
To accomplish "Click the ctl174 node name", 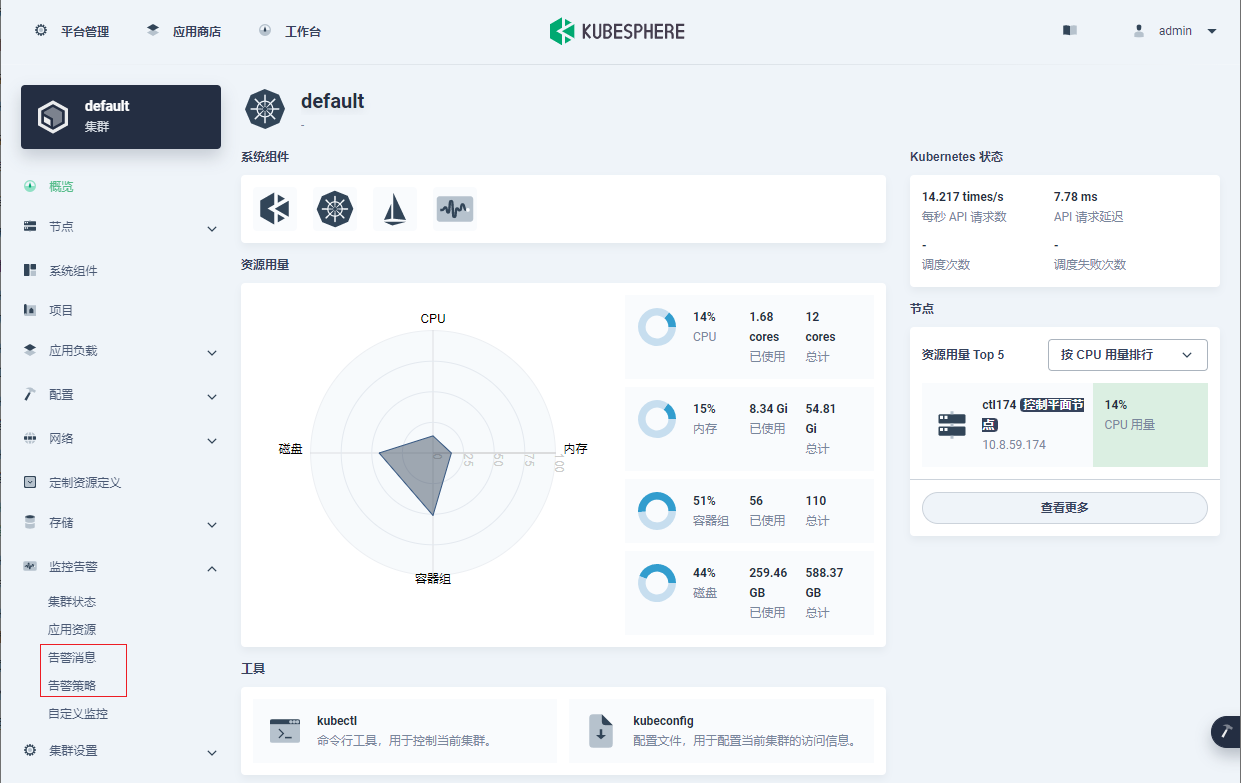I will click(998, 405).
